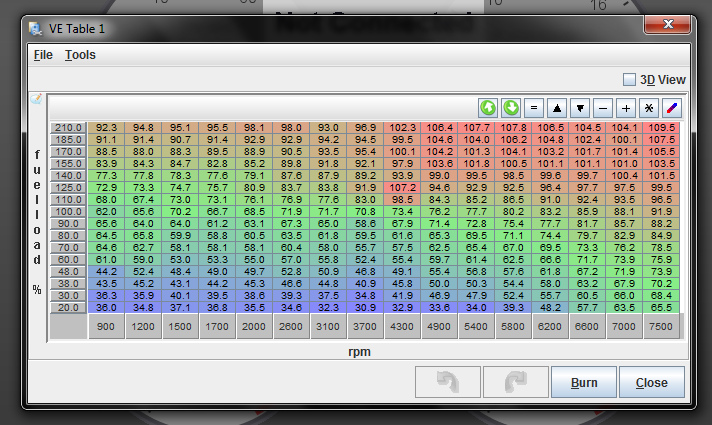Click the black up-triangle increment icon
This screenshot has width=712, height=425.
click(x=557, y=107)
